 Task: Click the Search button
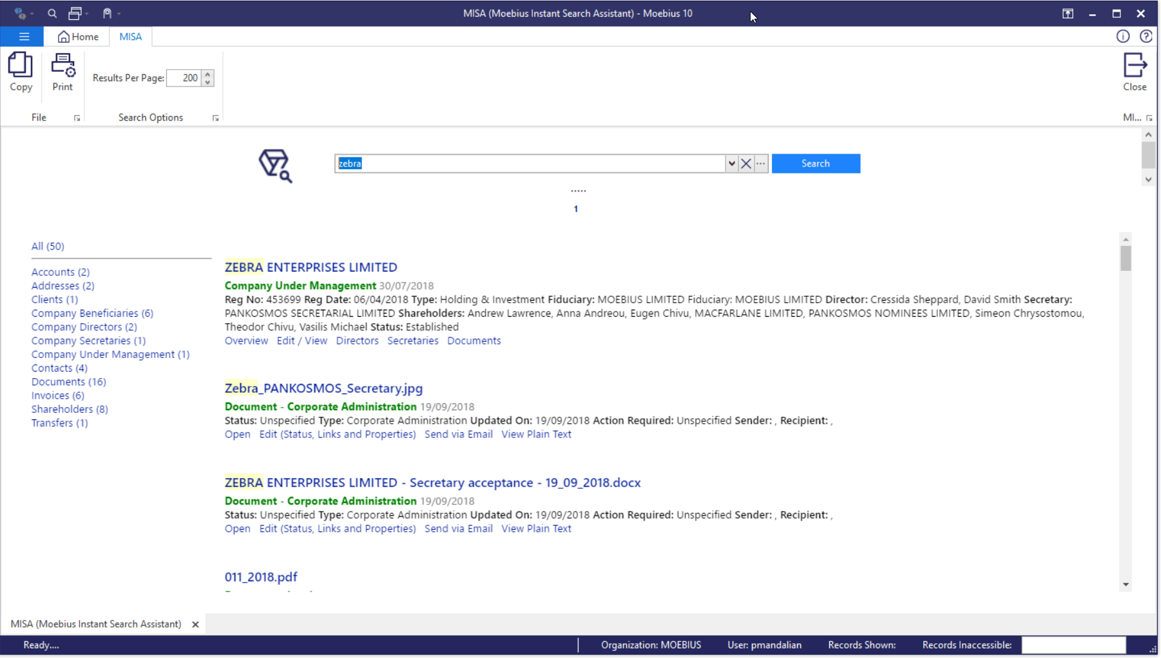pyautogui.click(x=815, y=163)
